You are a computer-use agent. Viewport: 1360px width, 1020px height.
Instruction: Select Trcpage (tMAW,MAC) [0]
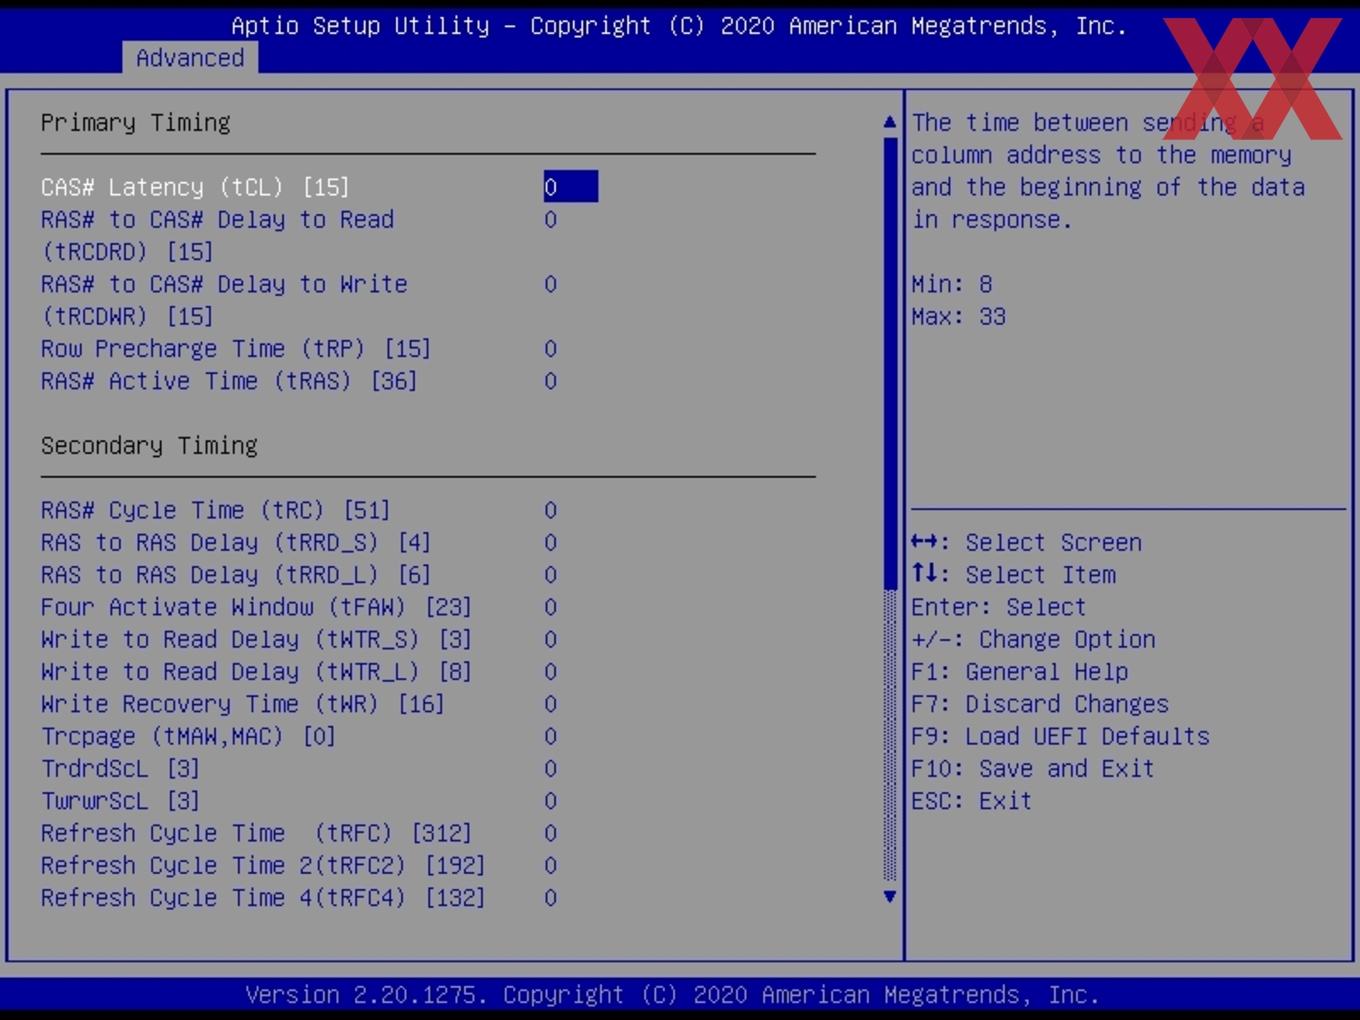click(x=188, y=736)
